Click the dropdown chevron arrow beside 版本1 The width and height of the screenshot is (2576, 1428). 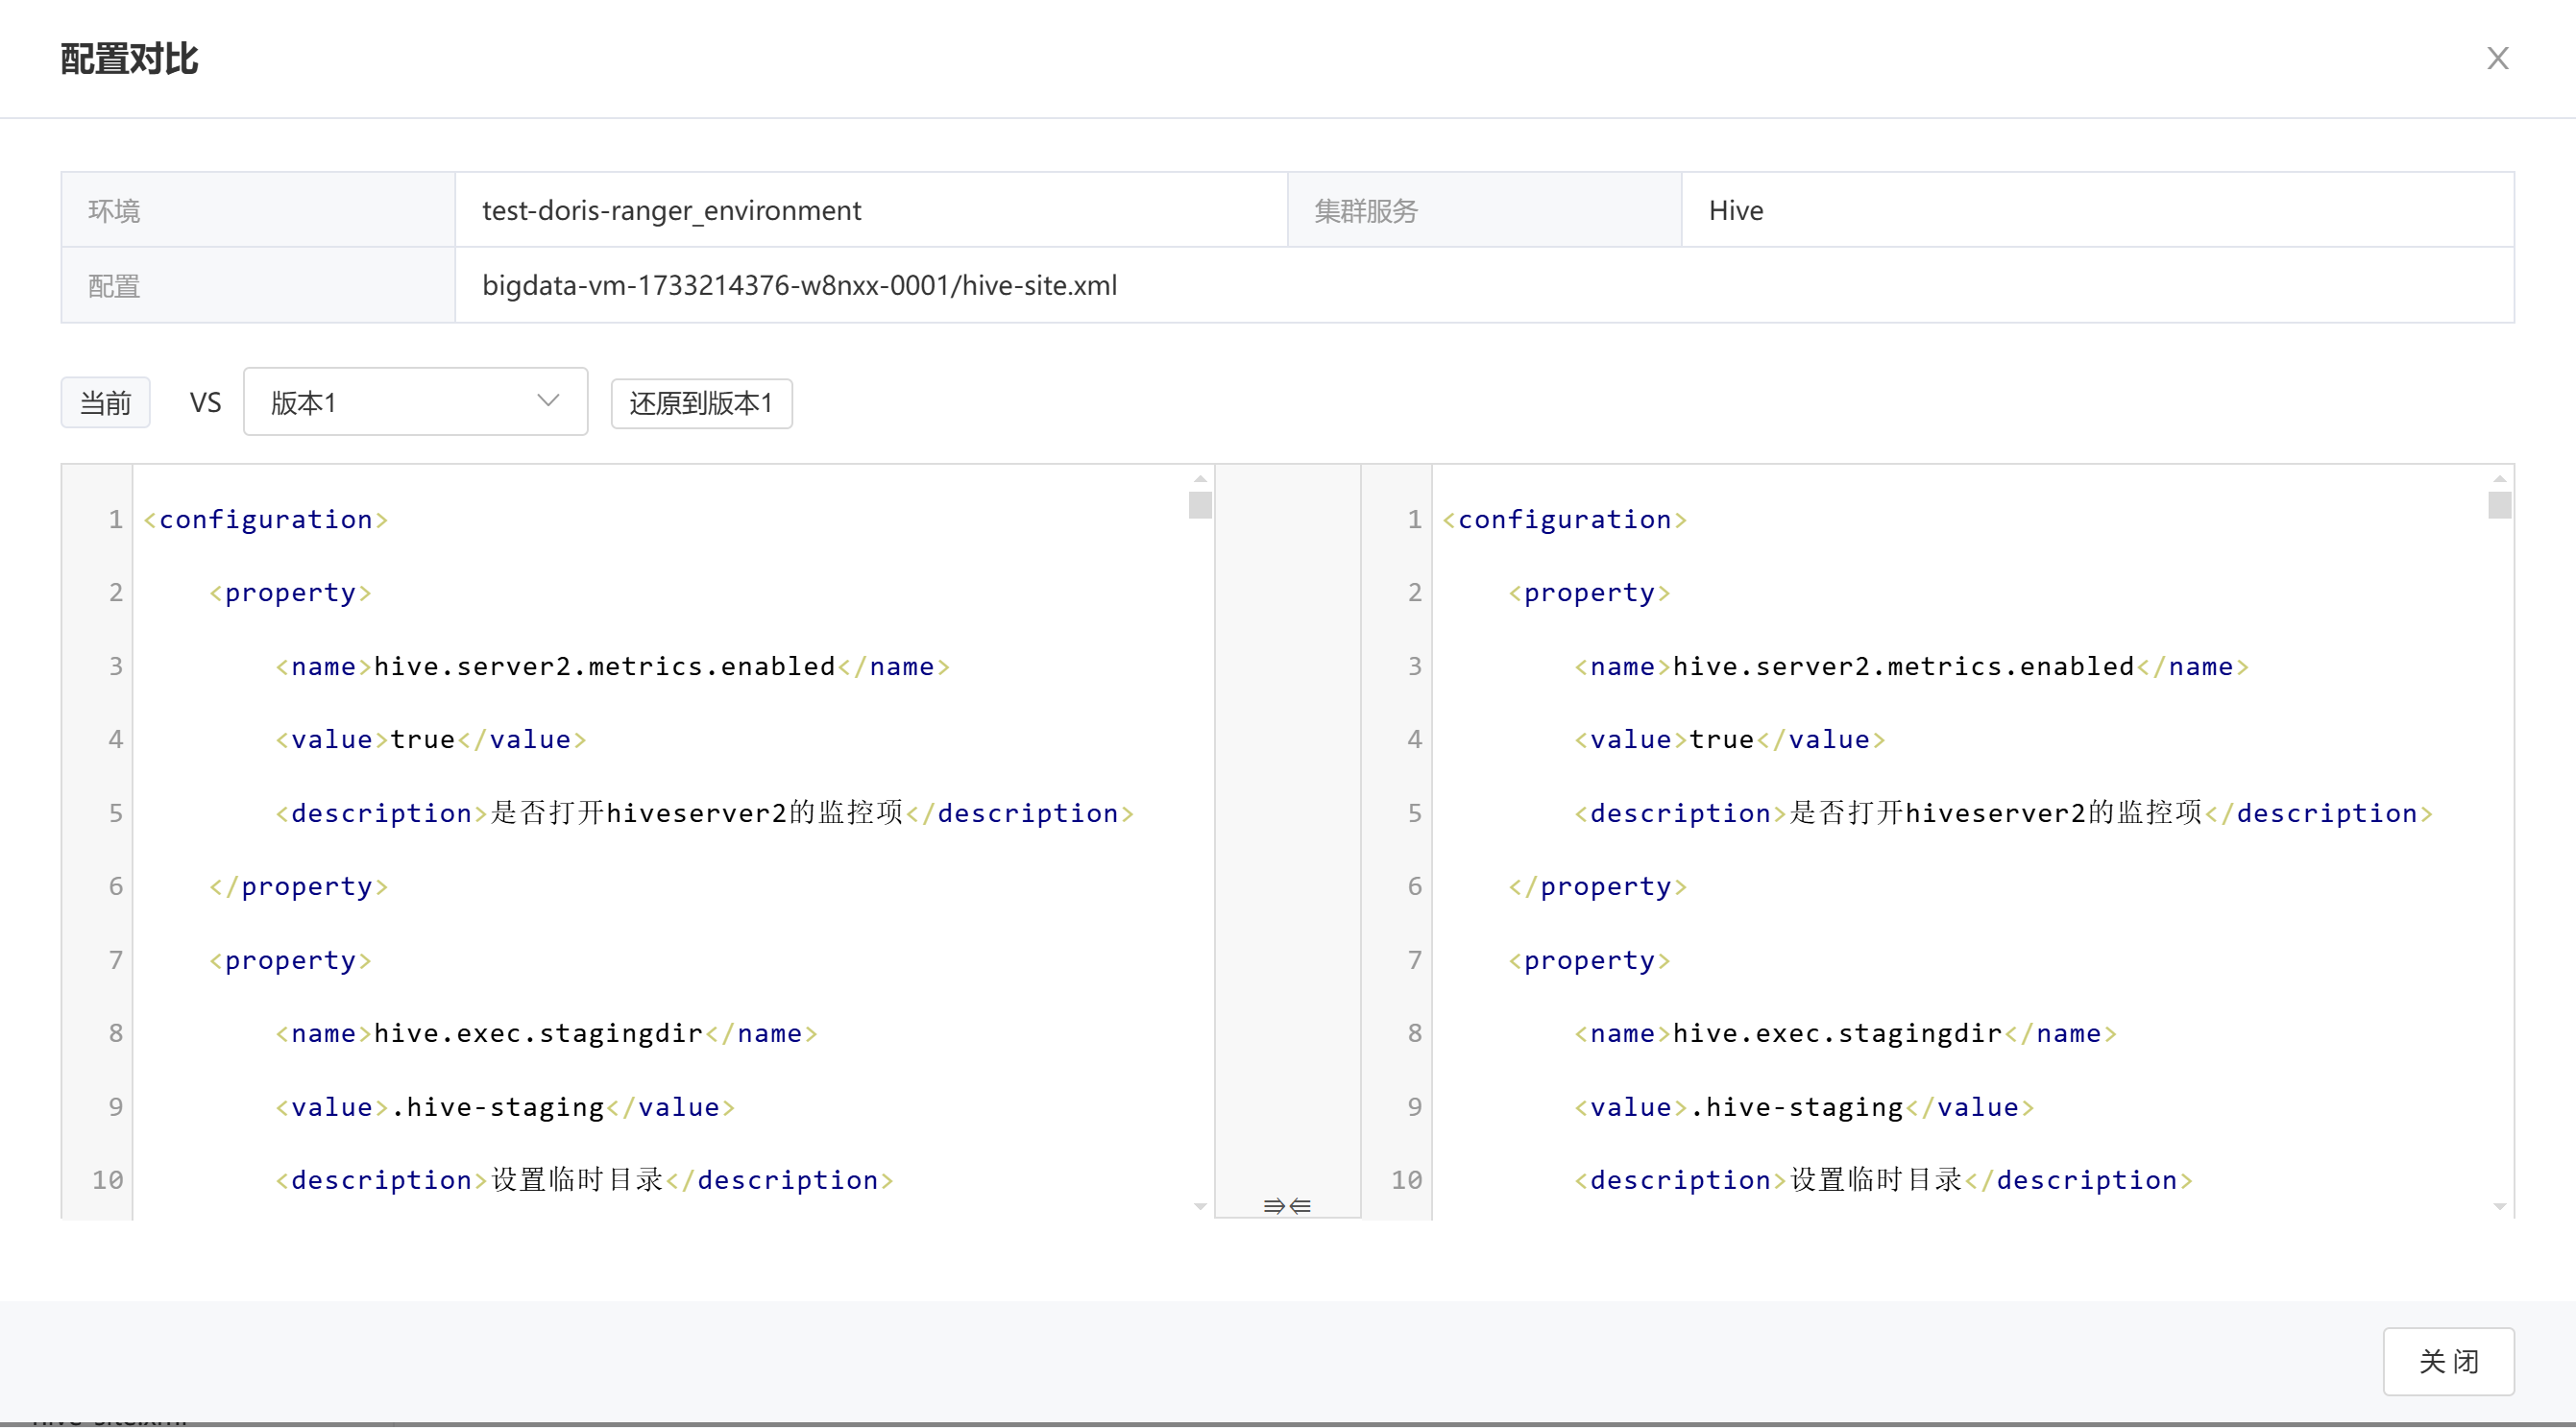point(548,401)
